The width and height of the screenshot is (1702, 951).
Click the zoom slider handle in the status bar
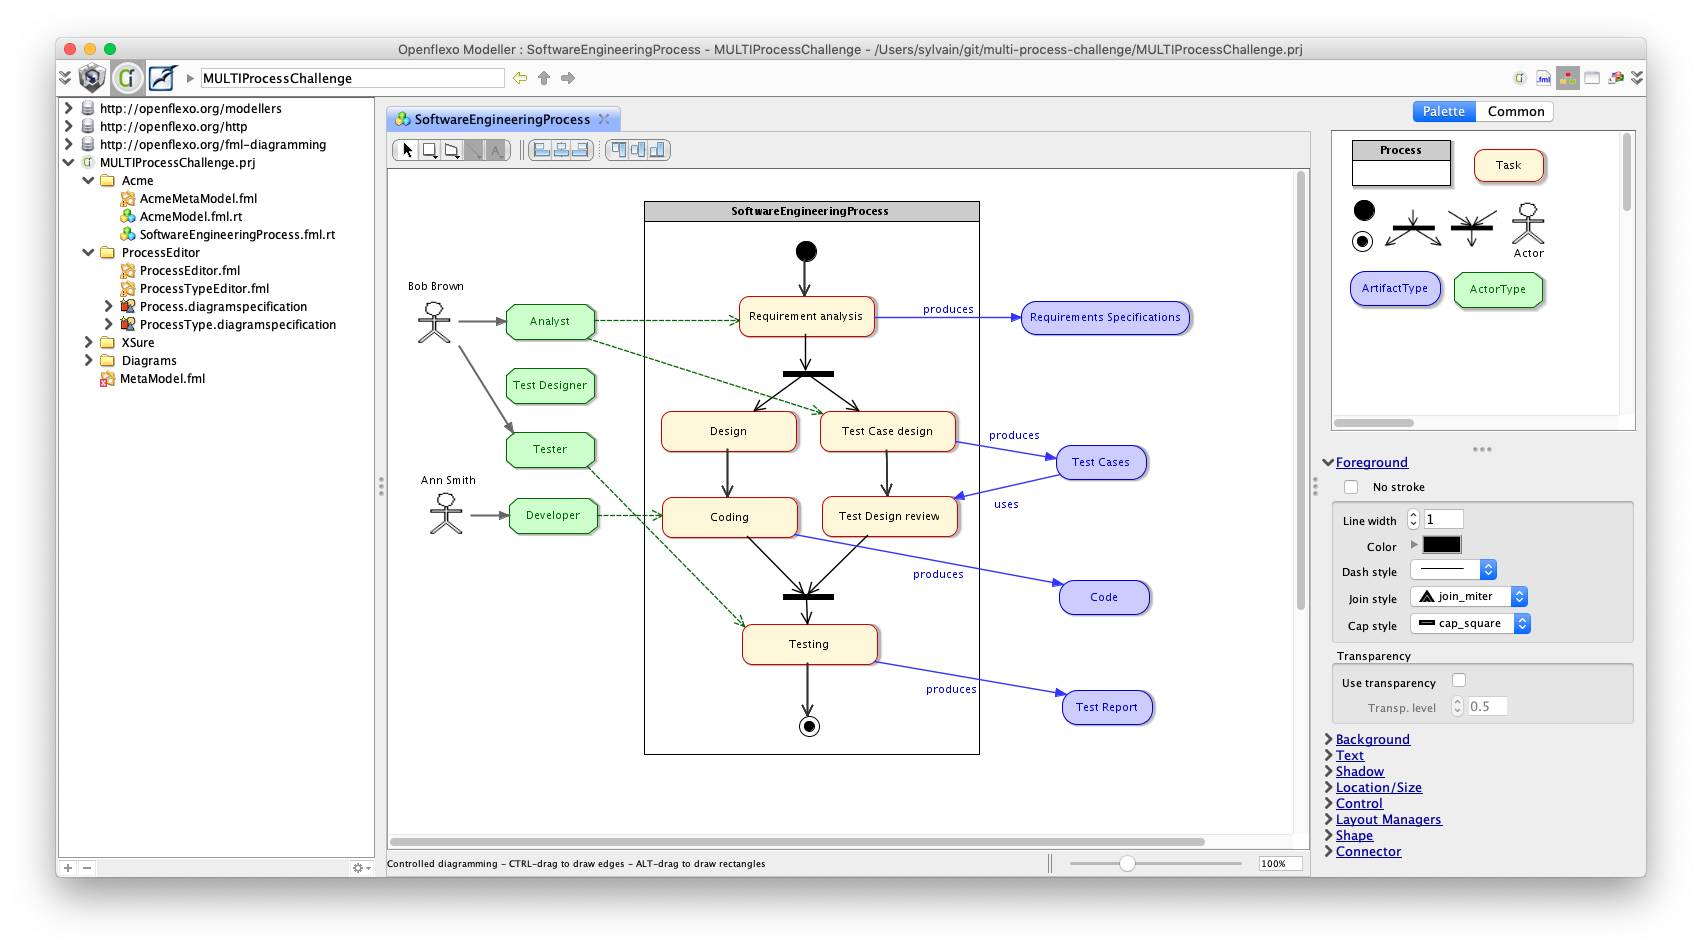coord(1127,863)
